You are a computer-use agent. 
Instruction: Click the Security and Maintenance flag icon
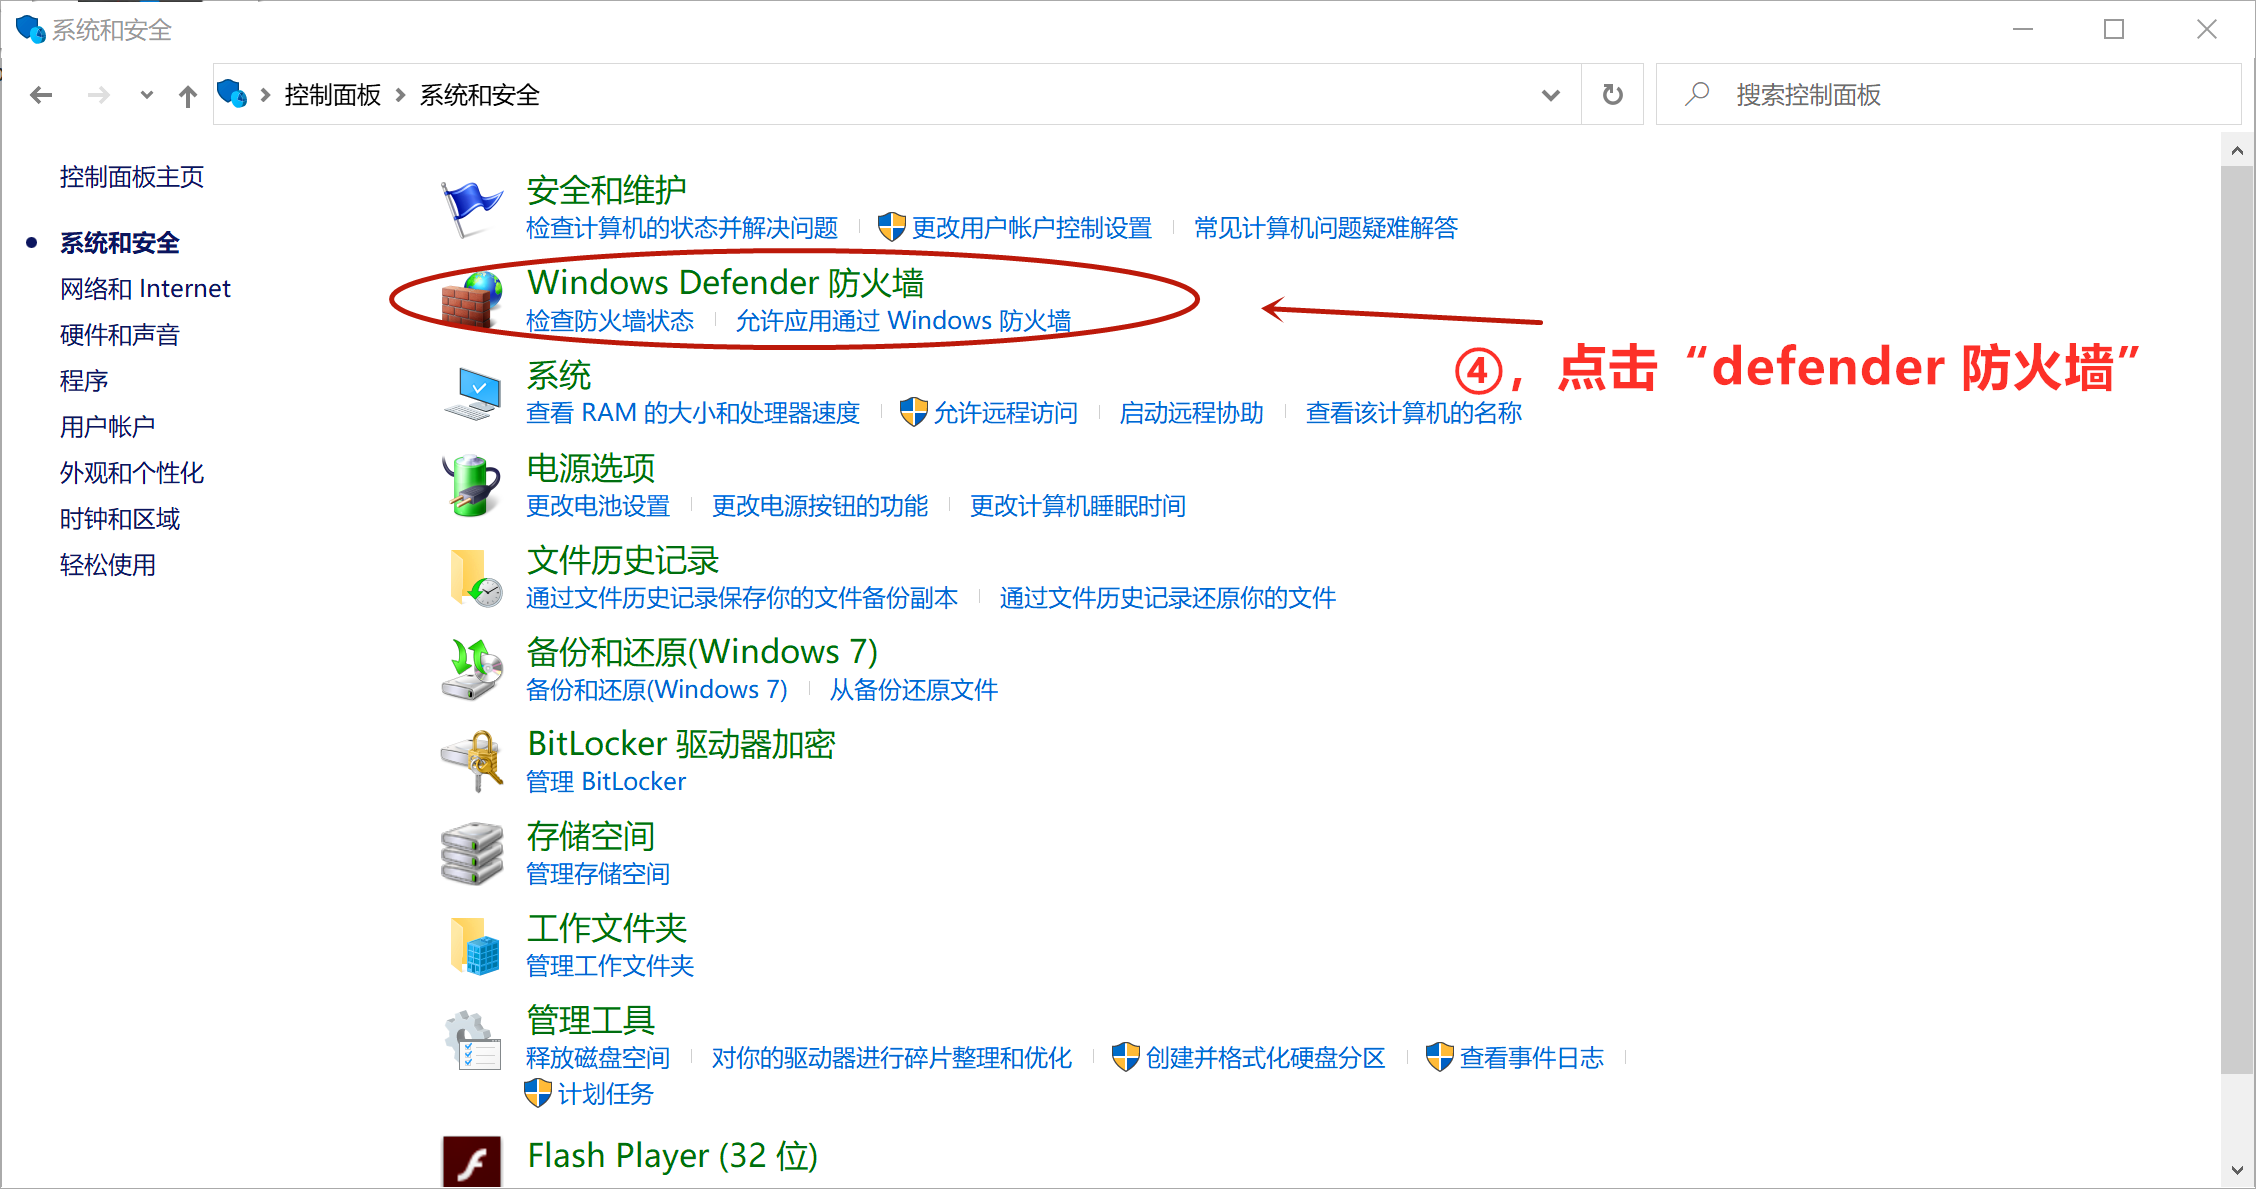[x=472, y=209]
